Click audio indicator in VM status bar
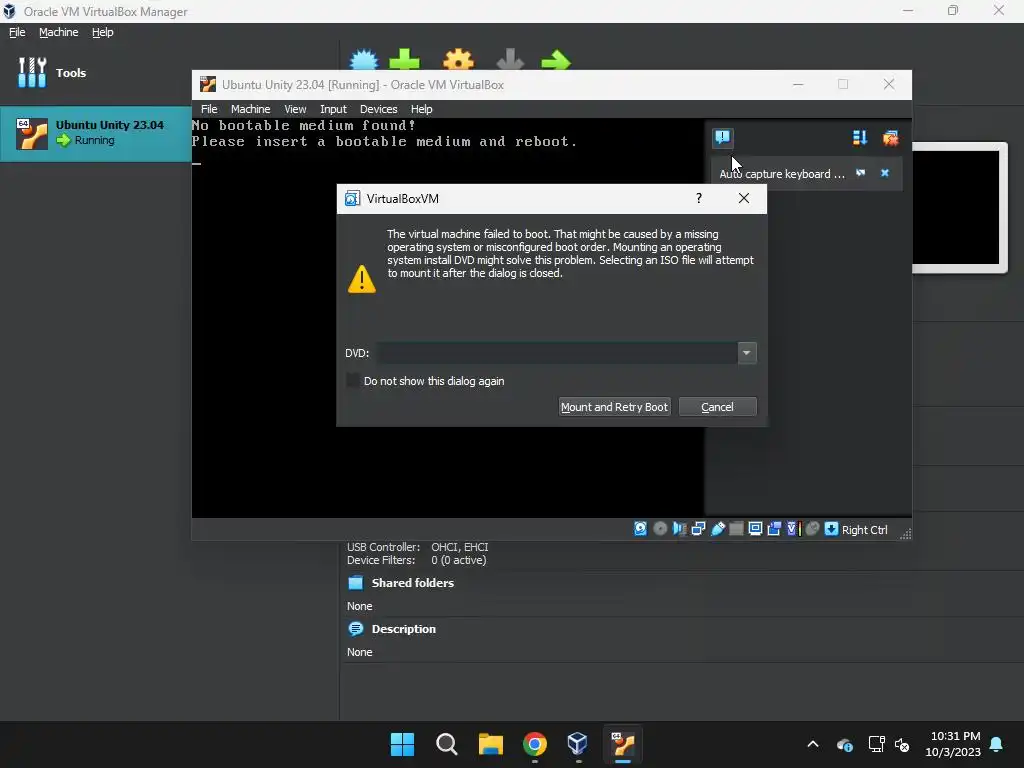The width and height of the screenshot is (1024, 768). click(679, 529)
